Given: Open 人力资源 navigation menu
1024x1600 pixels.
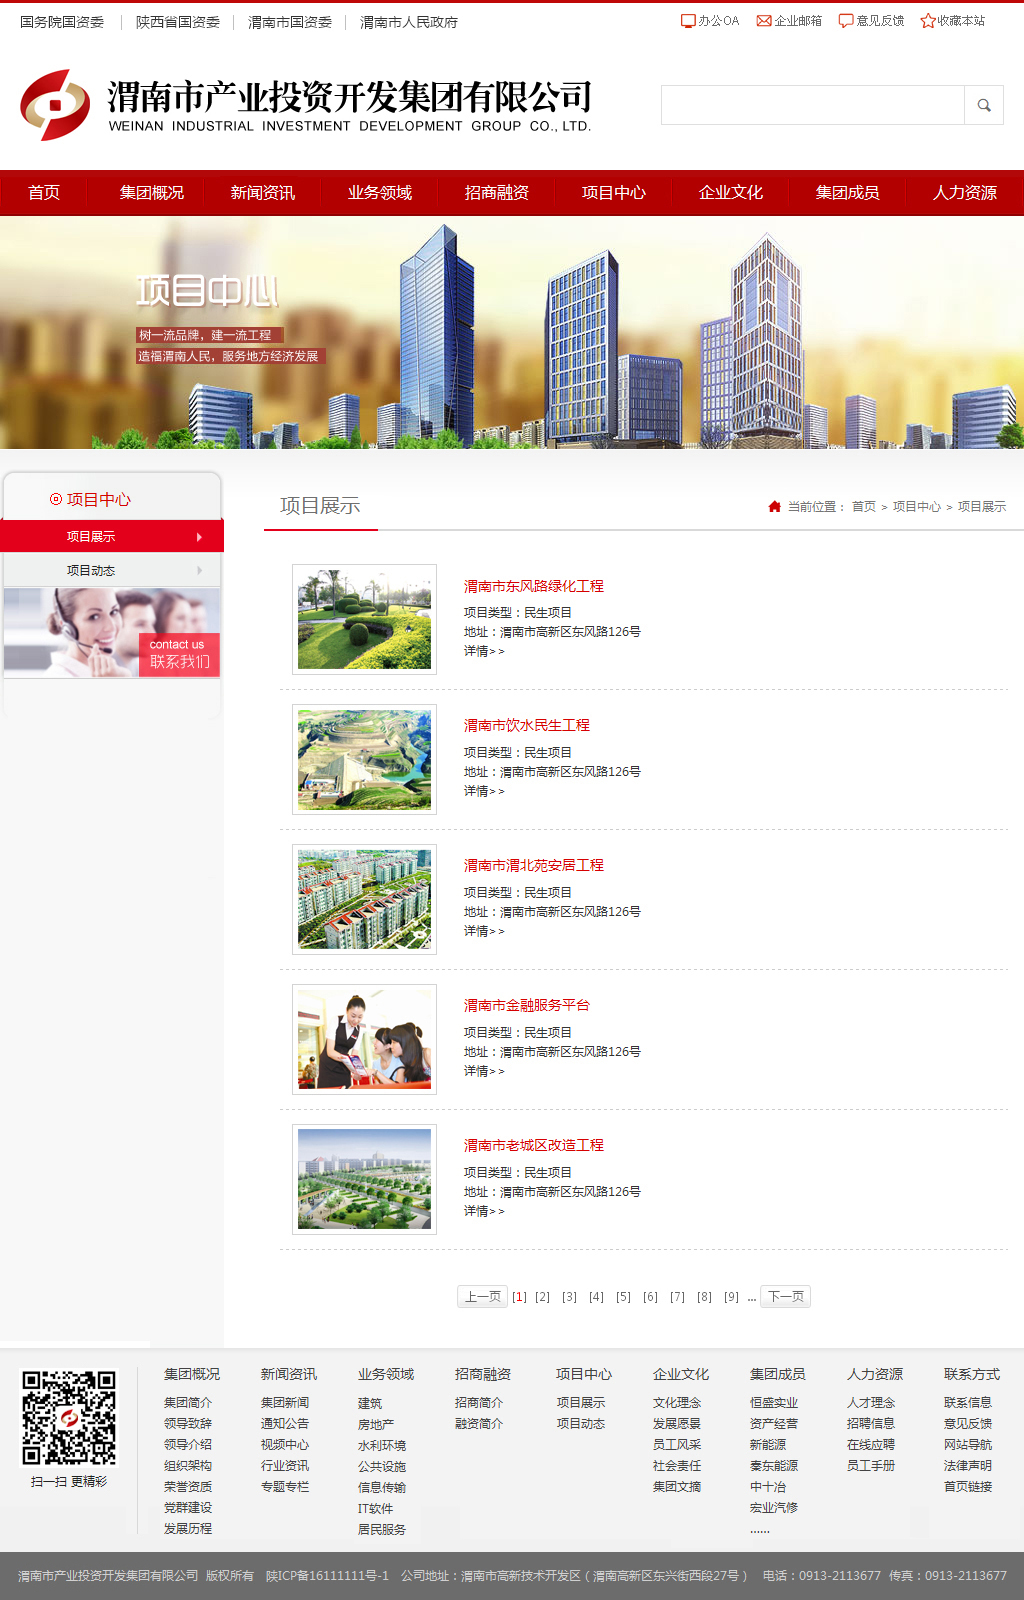Looking at the screenshot, I should (x=965, y=193).
